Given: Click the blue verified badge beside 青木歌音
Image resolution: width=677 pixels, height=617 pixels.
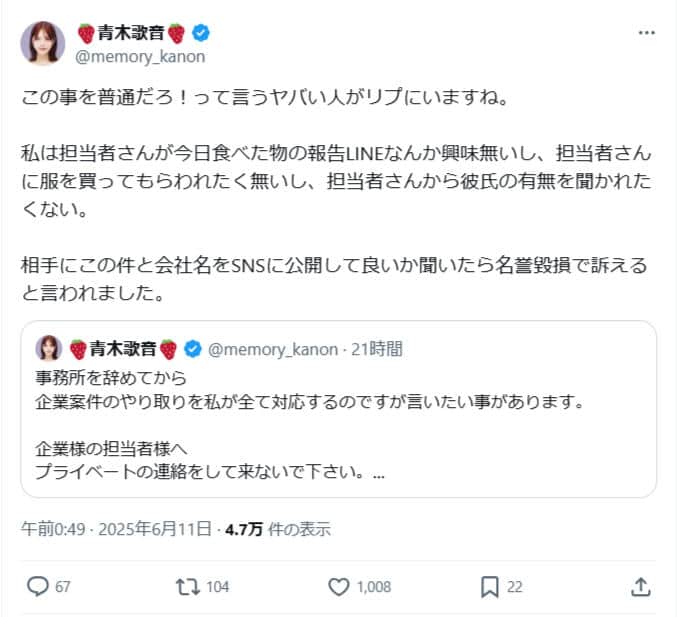Looking at the screenshot, I should pos(199,33).
